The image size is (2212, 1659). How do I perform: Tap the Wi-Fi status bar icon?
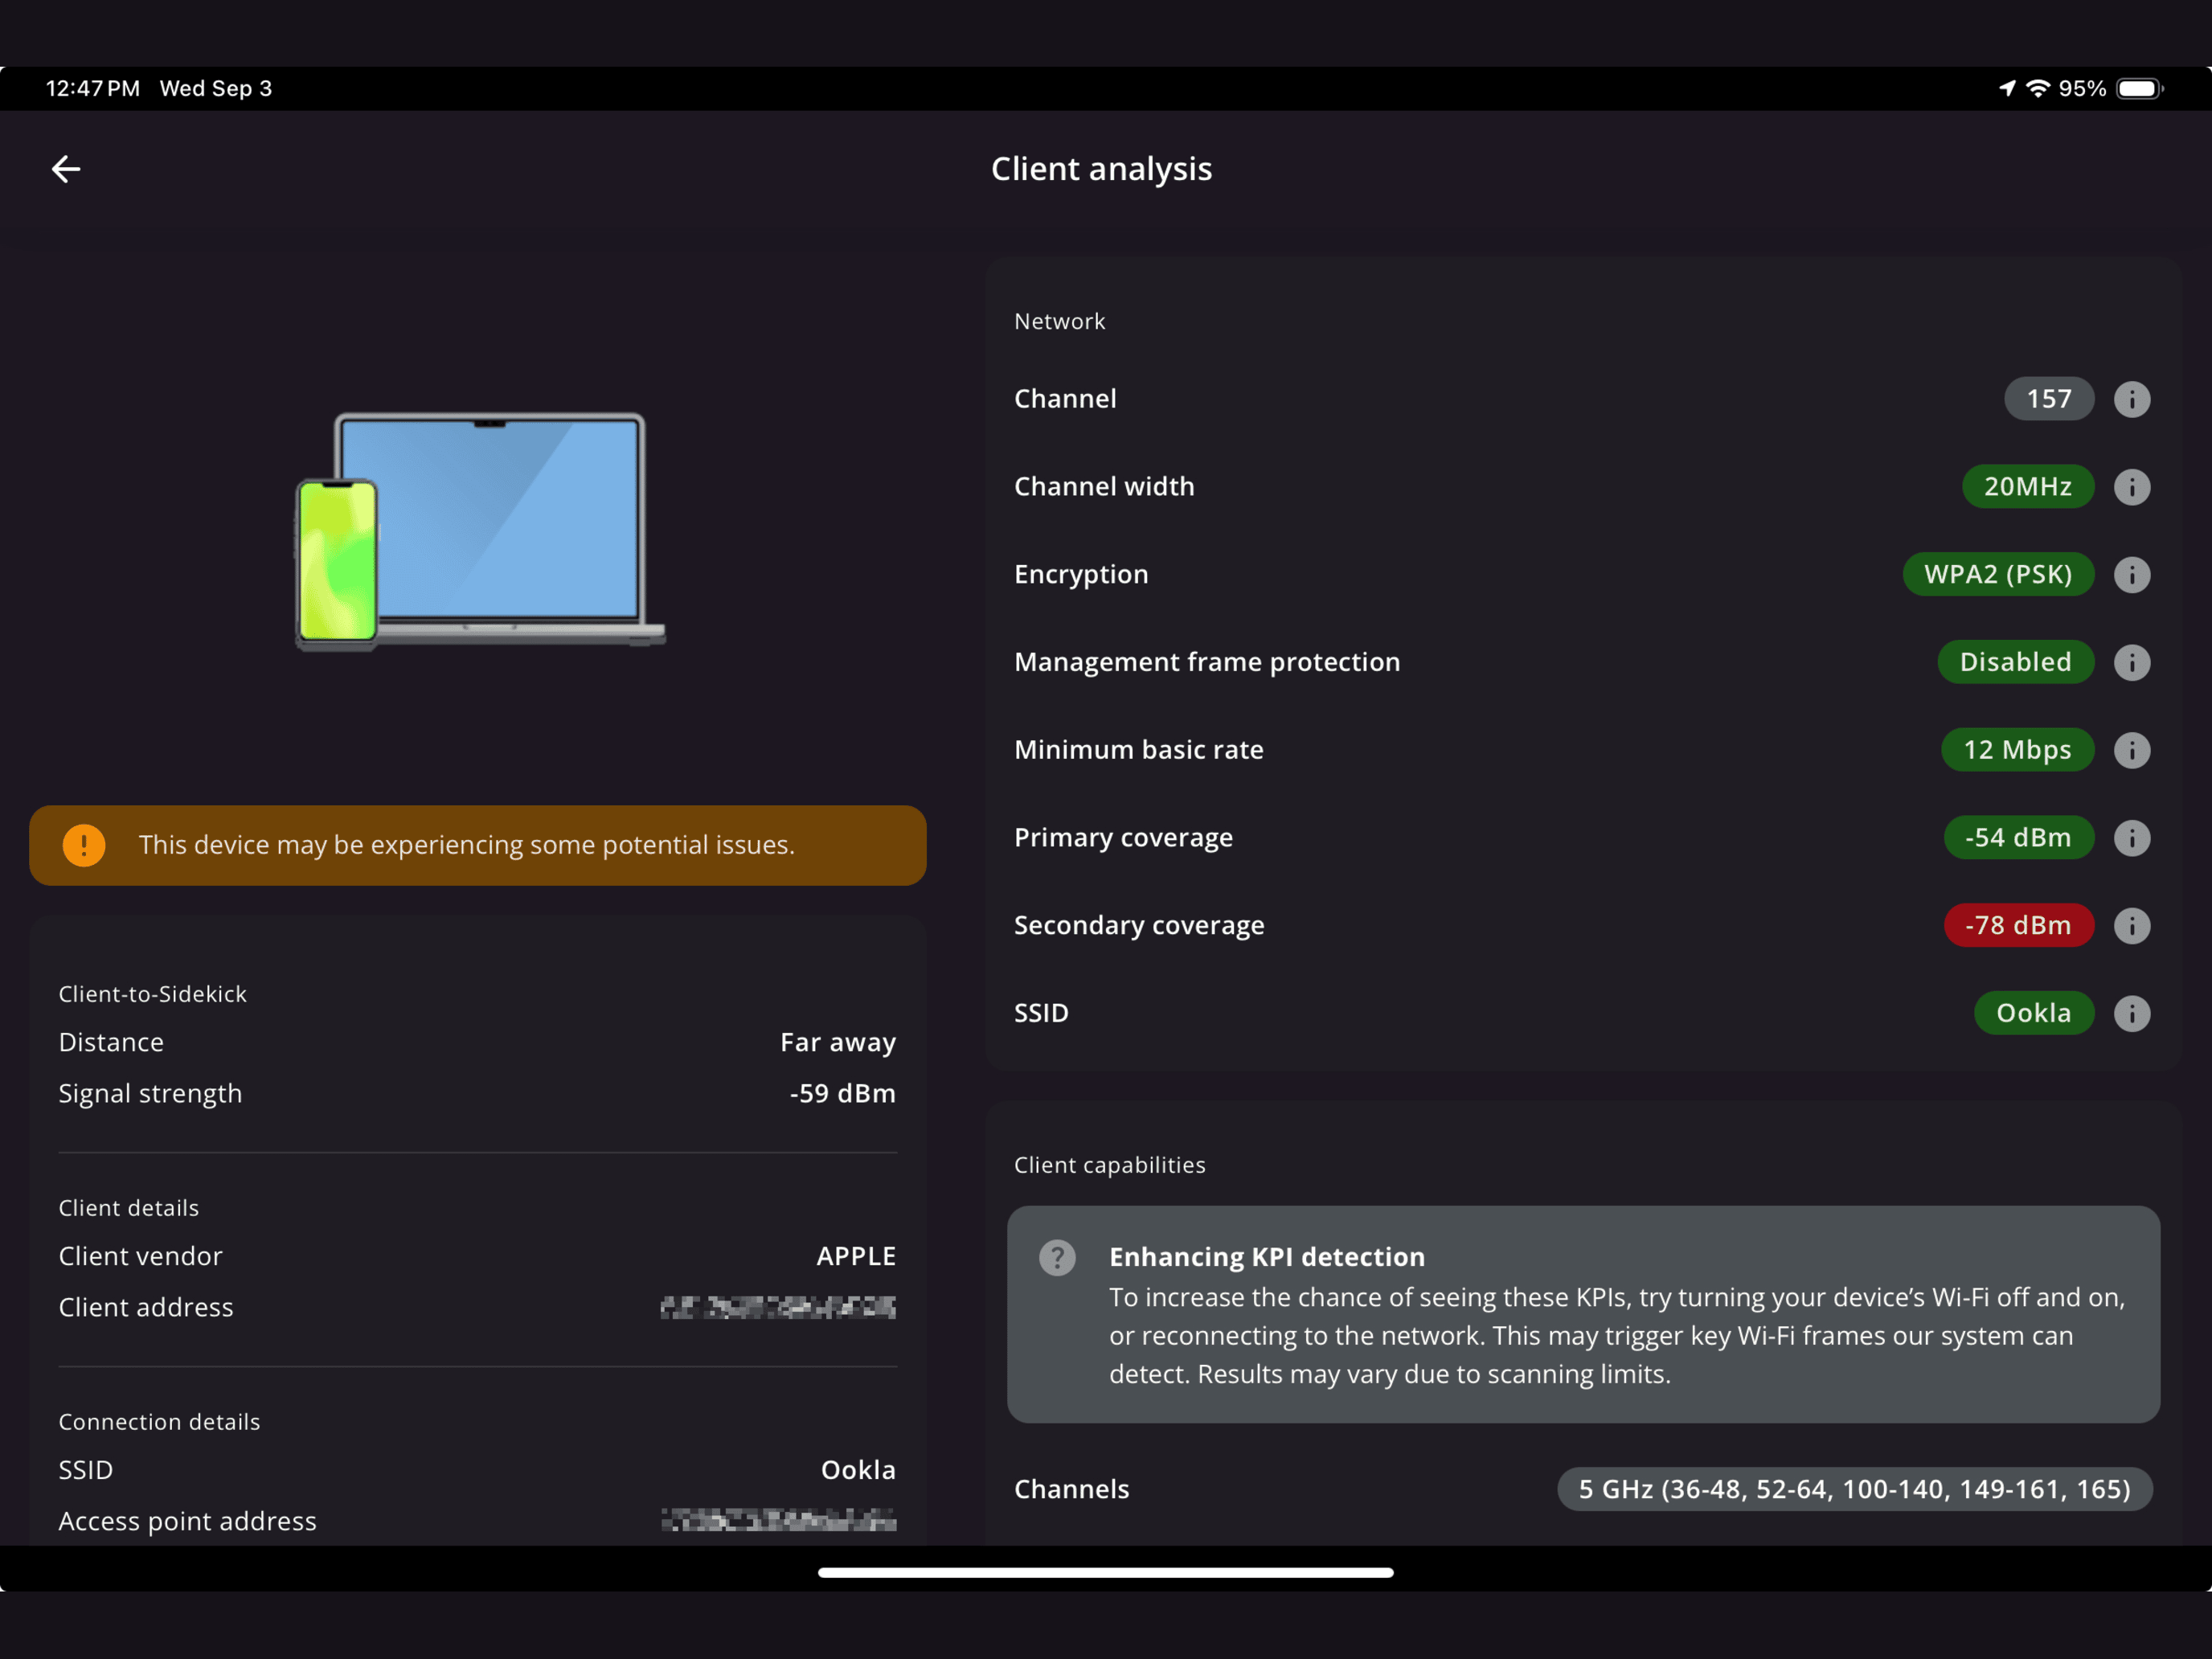[x=2037, y=88]
